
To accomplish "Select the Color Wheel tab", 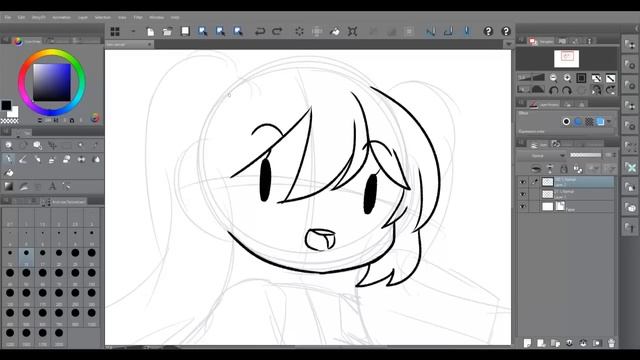I will (x=28, y=41).
